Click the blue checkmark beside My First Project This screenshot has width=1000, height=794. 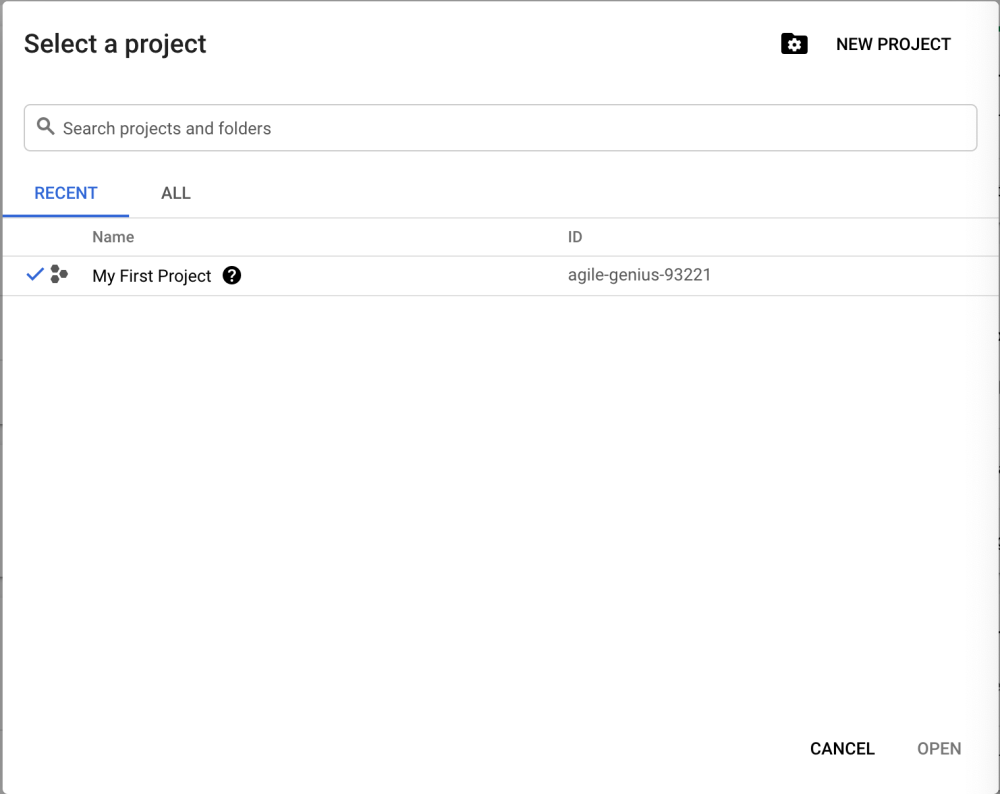click(x=35, y=275)
